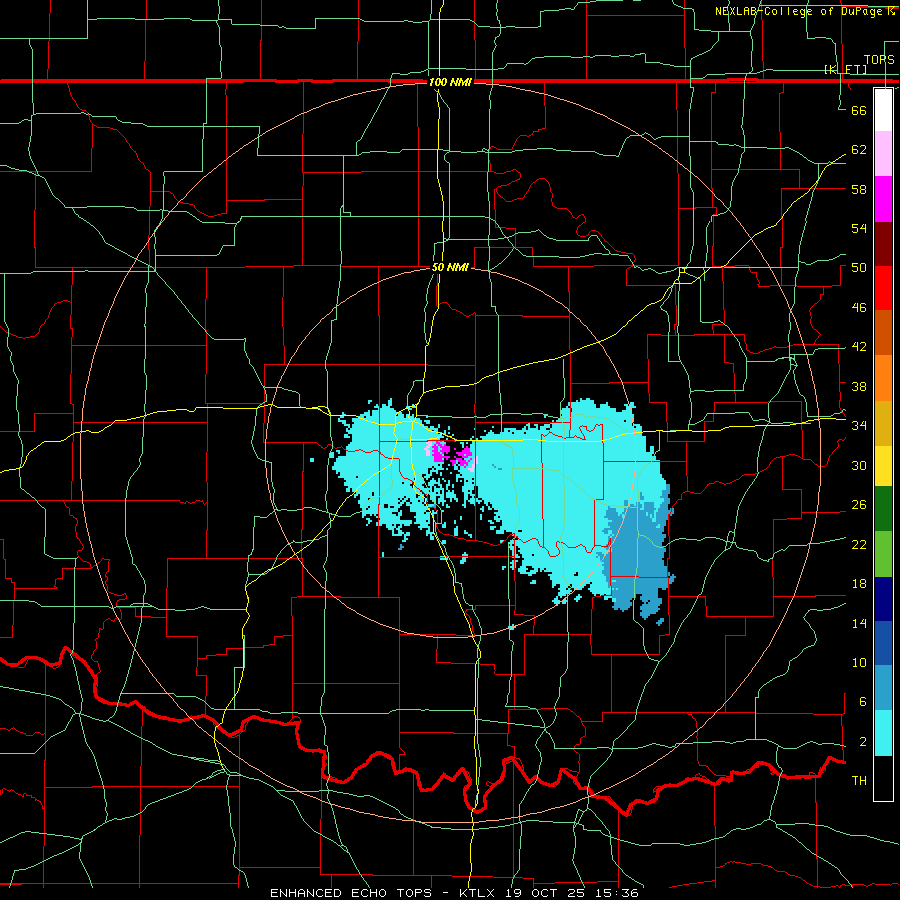Click the legend value '22'
The height and width of the screenshot is (900, 900).
(859, 544)
